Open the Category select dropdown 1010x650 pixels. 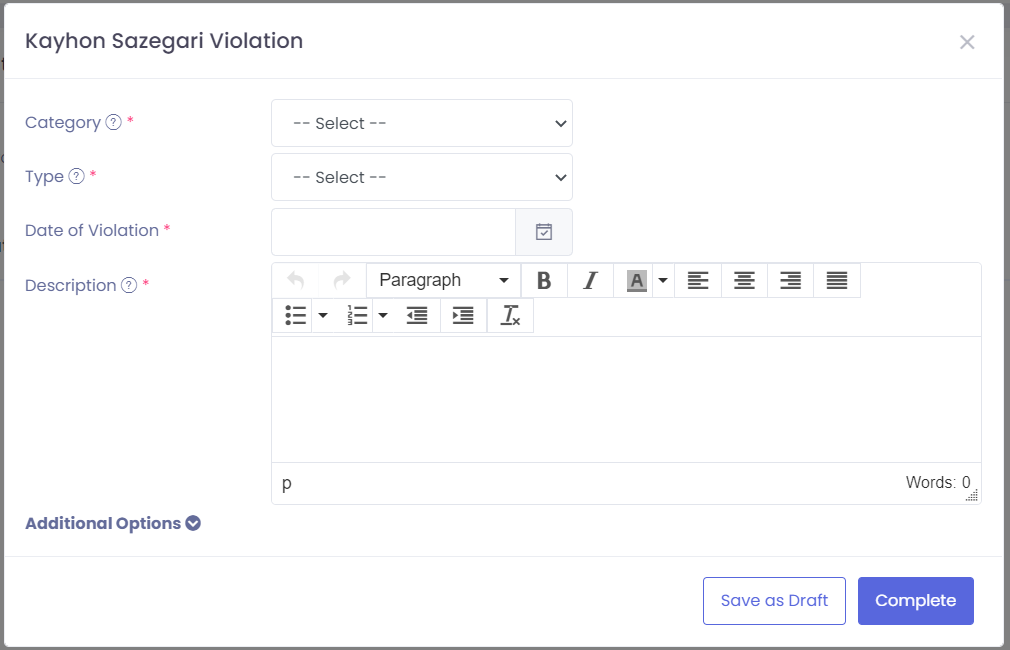tap(422, 123)
